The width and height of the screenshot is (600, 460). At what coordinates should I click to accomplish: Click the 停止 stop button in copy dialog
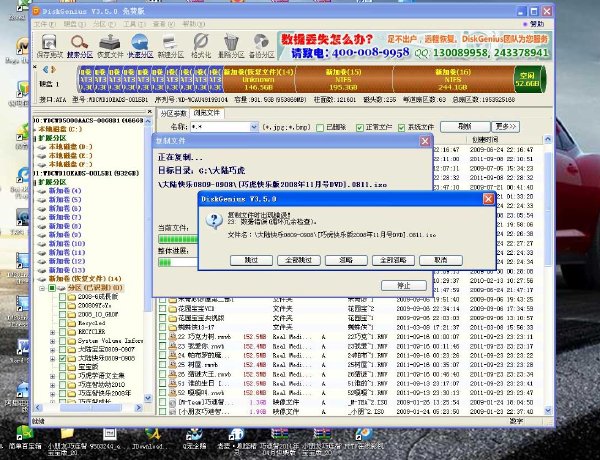[404, 285]
